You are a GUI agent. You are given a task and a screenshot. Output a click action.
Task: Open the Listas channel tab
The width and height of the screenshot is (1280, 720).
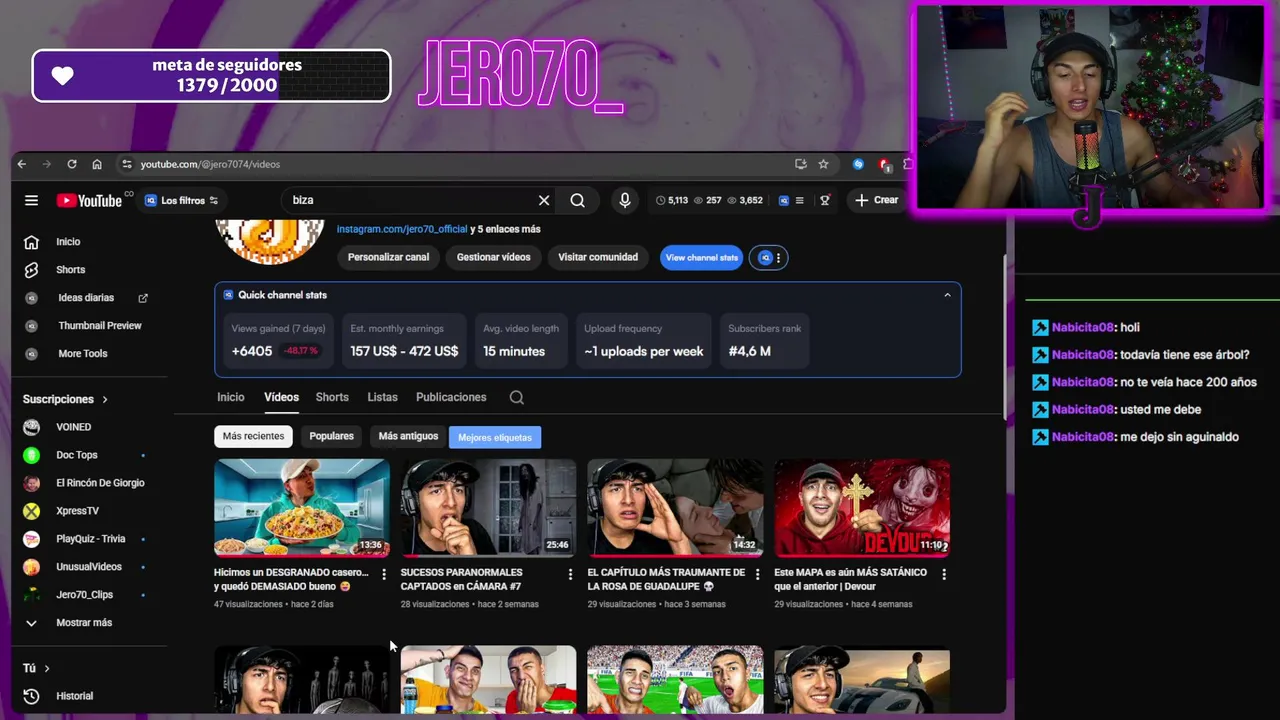coord(382,397)
